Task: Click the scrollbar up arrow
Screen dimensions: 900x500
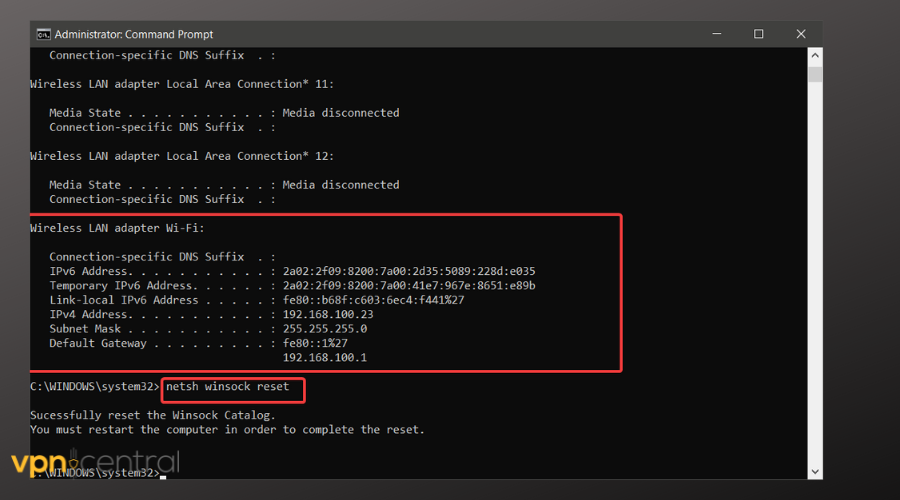Action: (815, 57)
